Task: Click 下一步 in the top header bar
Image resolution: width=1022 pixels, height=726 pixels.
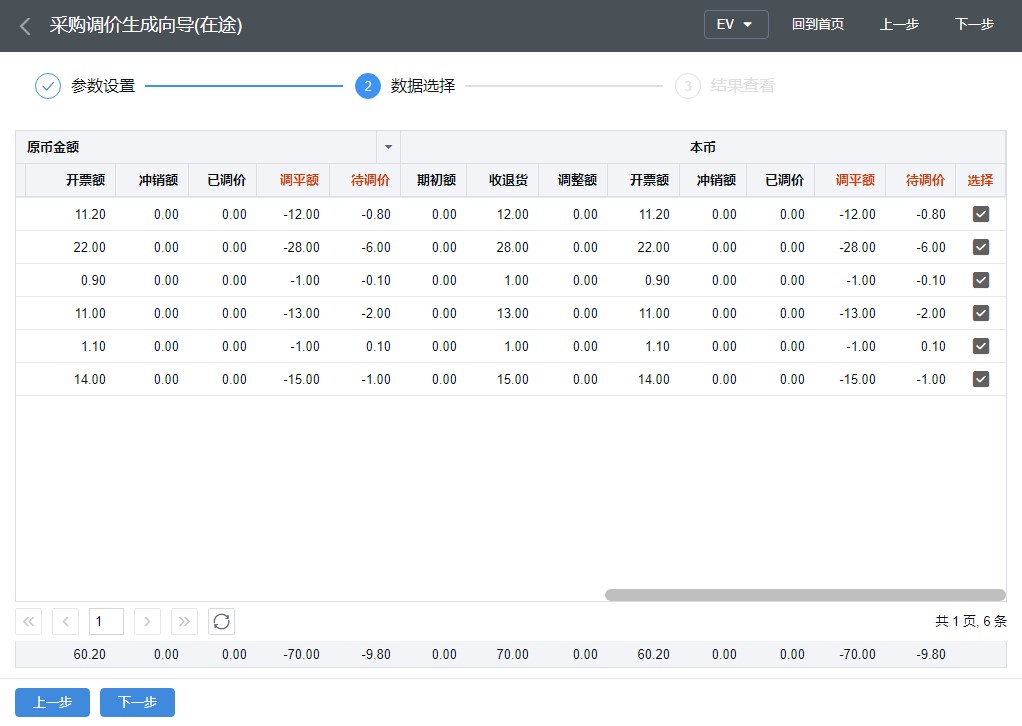Action: [974, 25]
